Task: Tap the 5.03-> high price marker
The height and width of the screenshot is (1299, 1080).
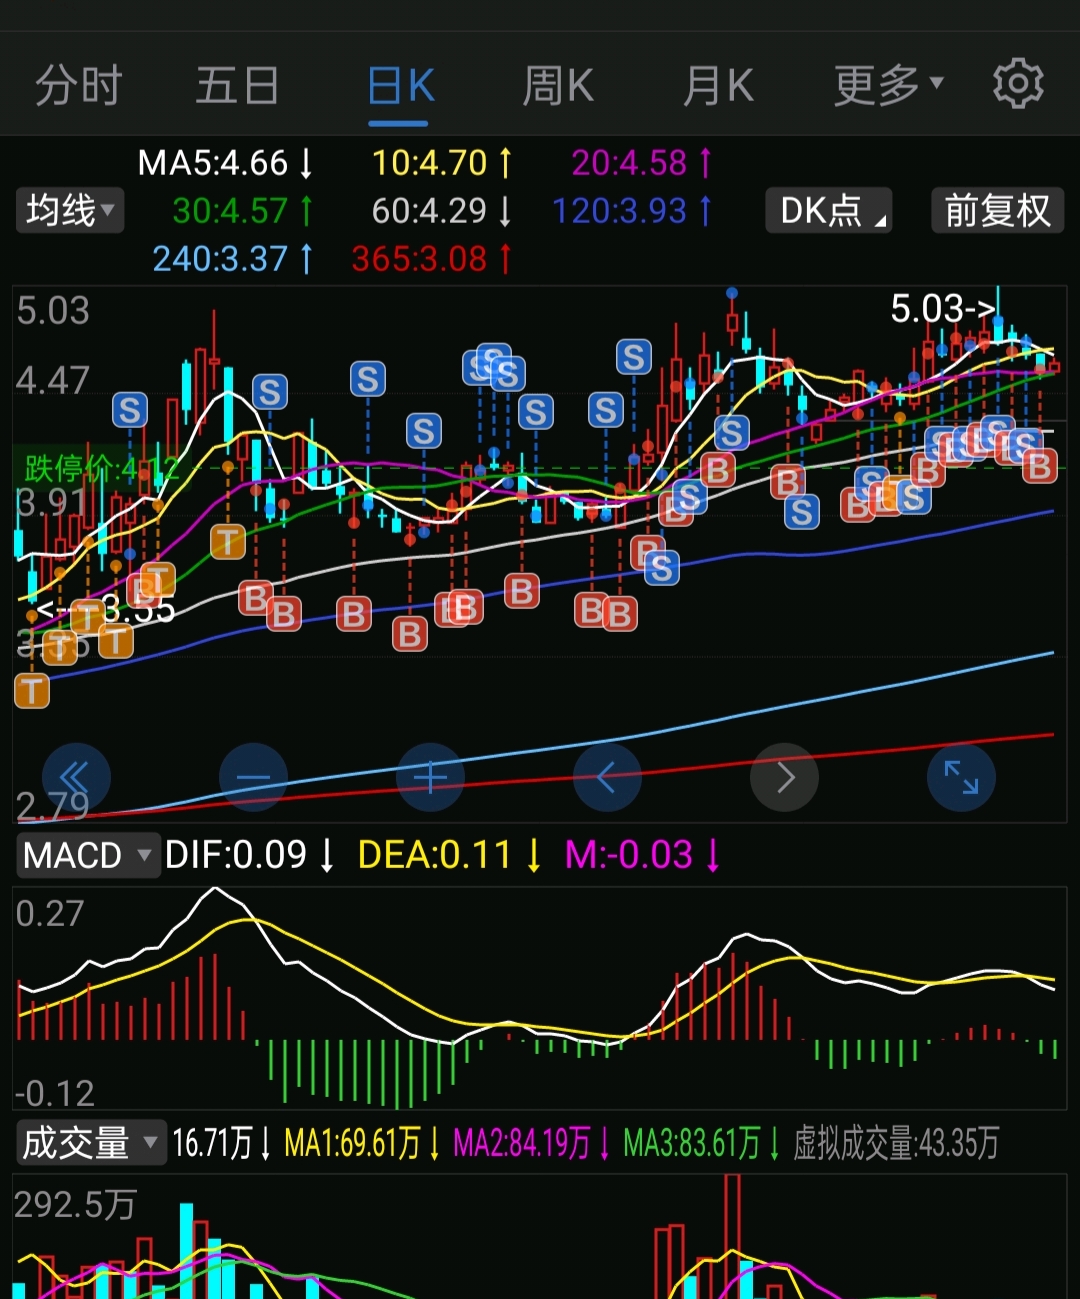Action: (x=943, y=309)
